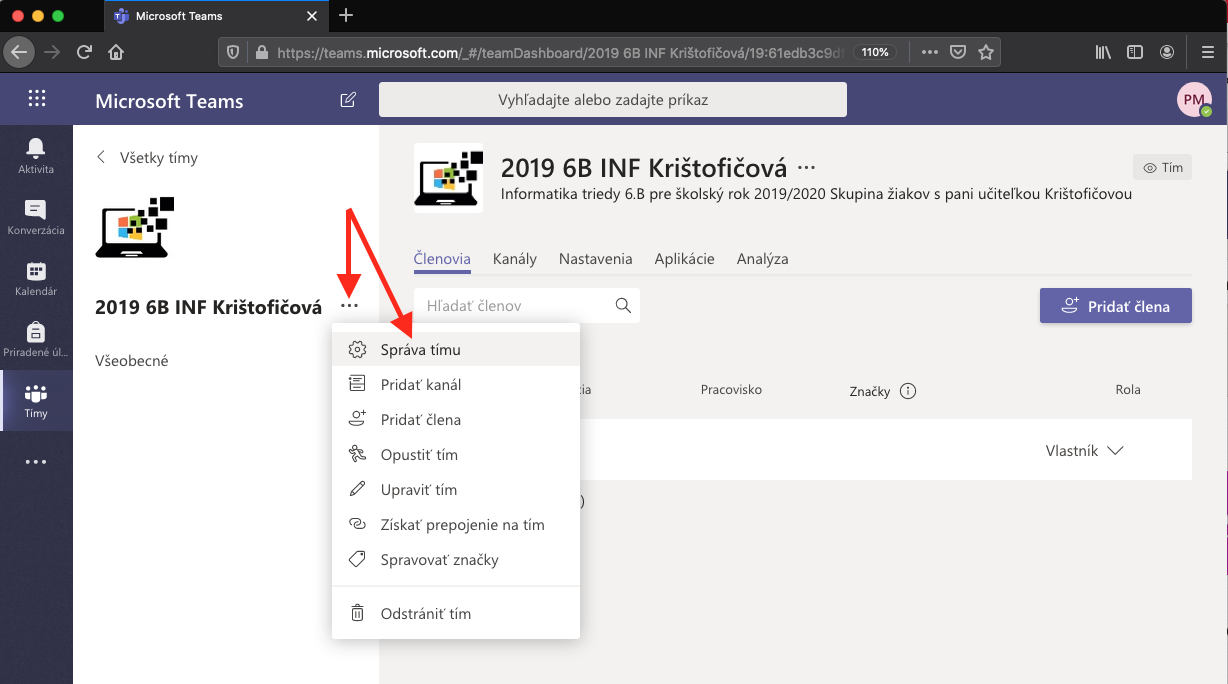Switch to the Kanály tab
1228x684 pixels.
pos(514,259)
